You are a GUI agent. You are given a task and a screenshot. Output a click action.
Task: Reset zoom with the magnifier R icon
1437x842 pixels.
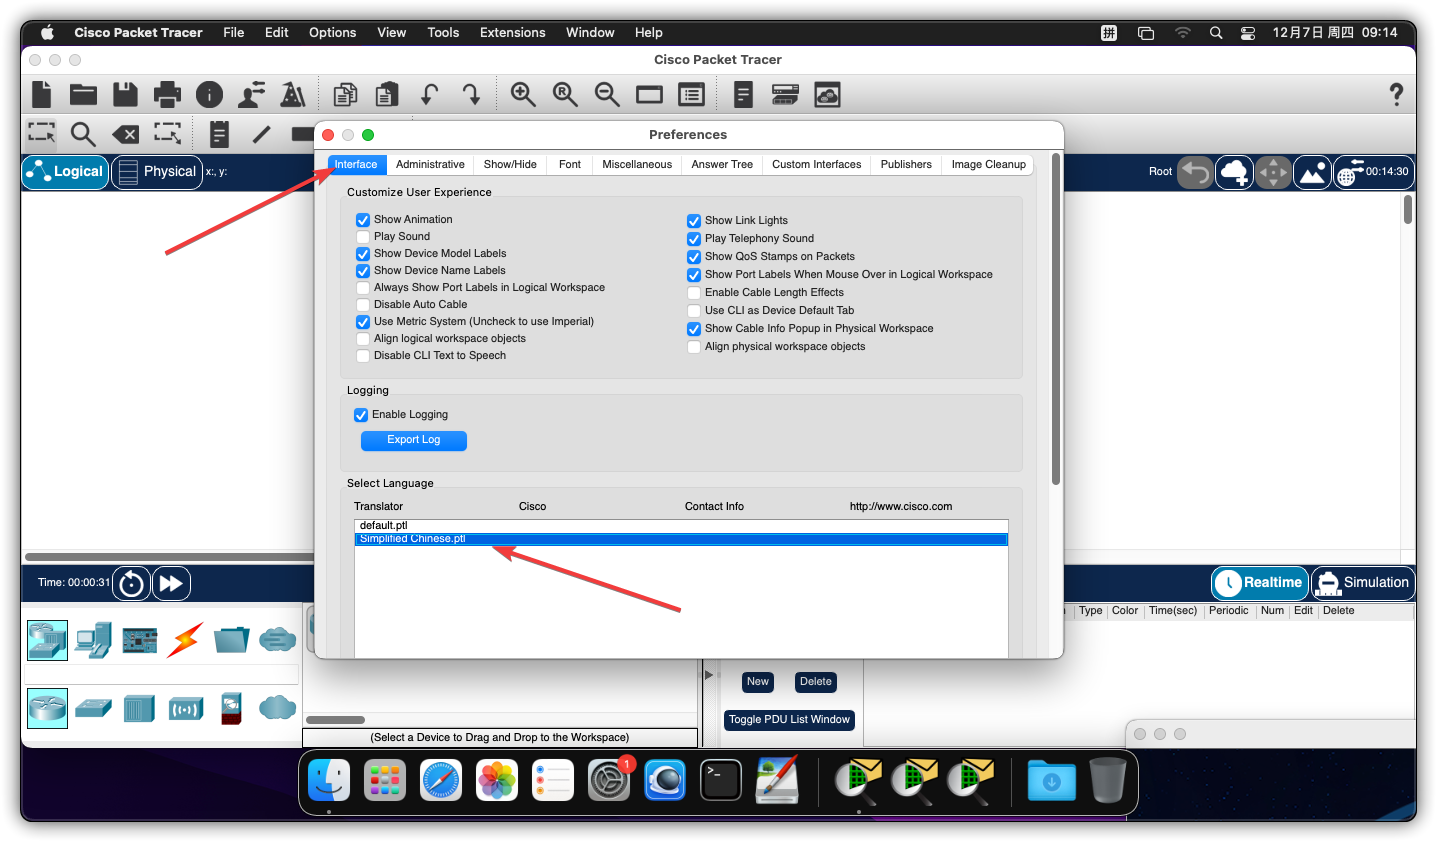coord(565,95)
